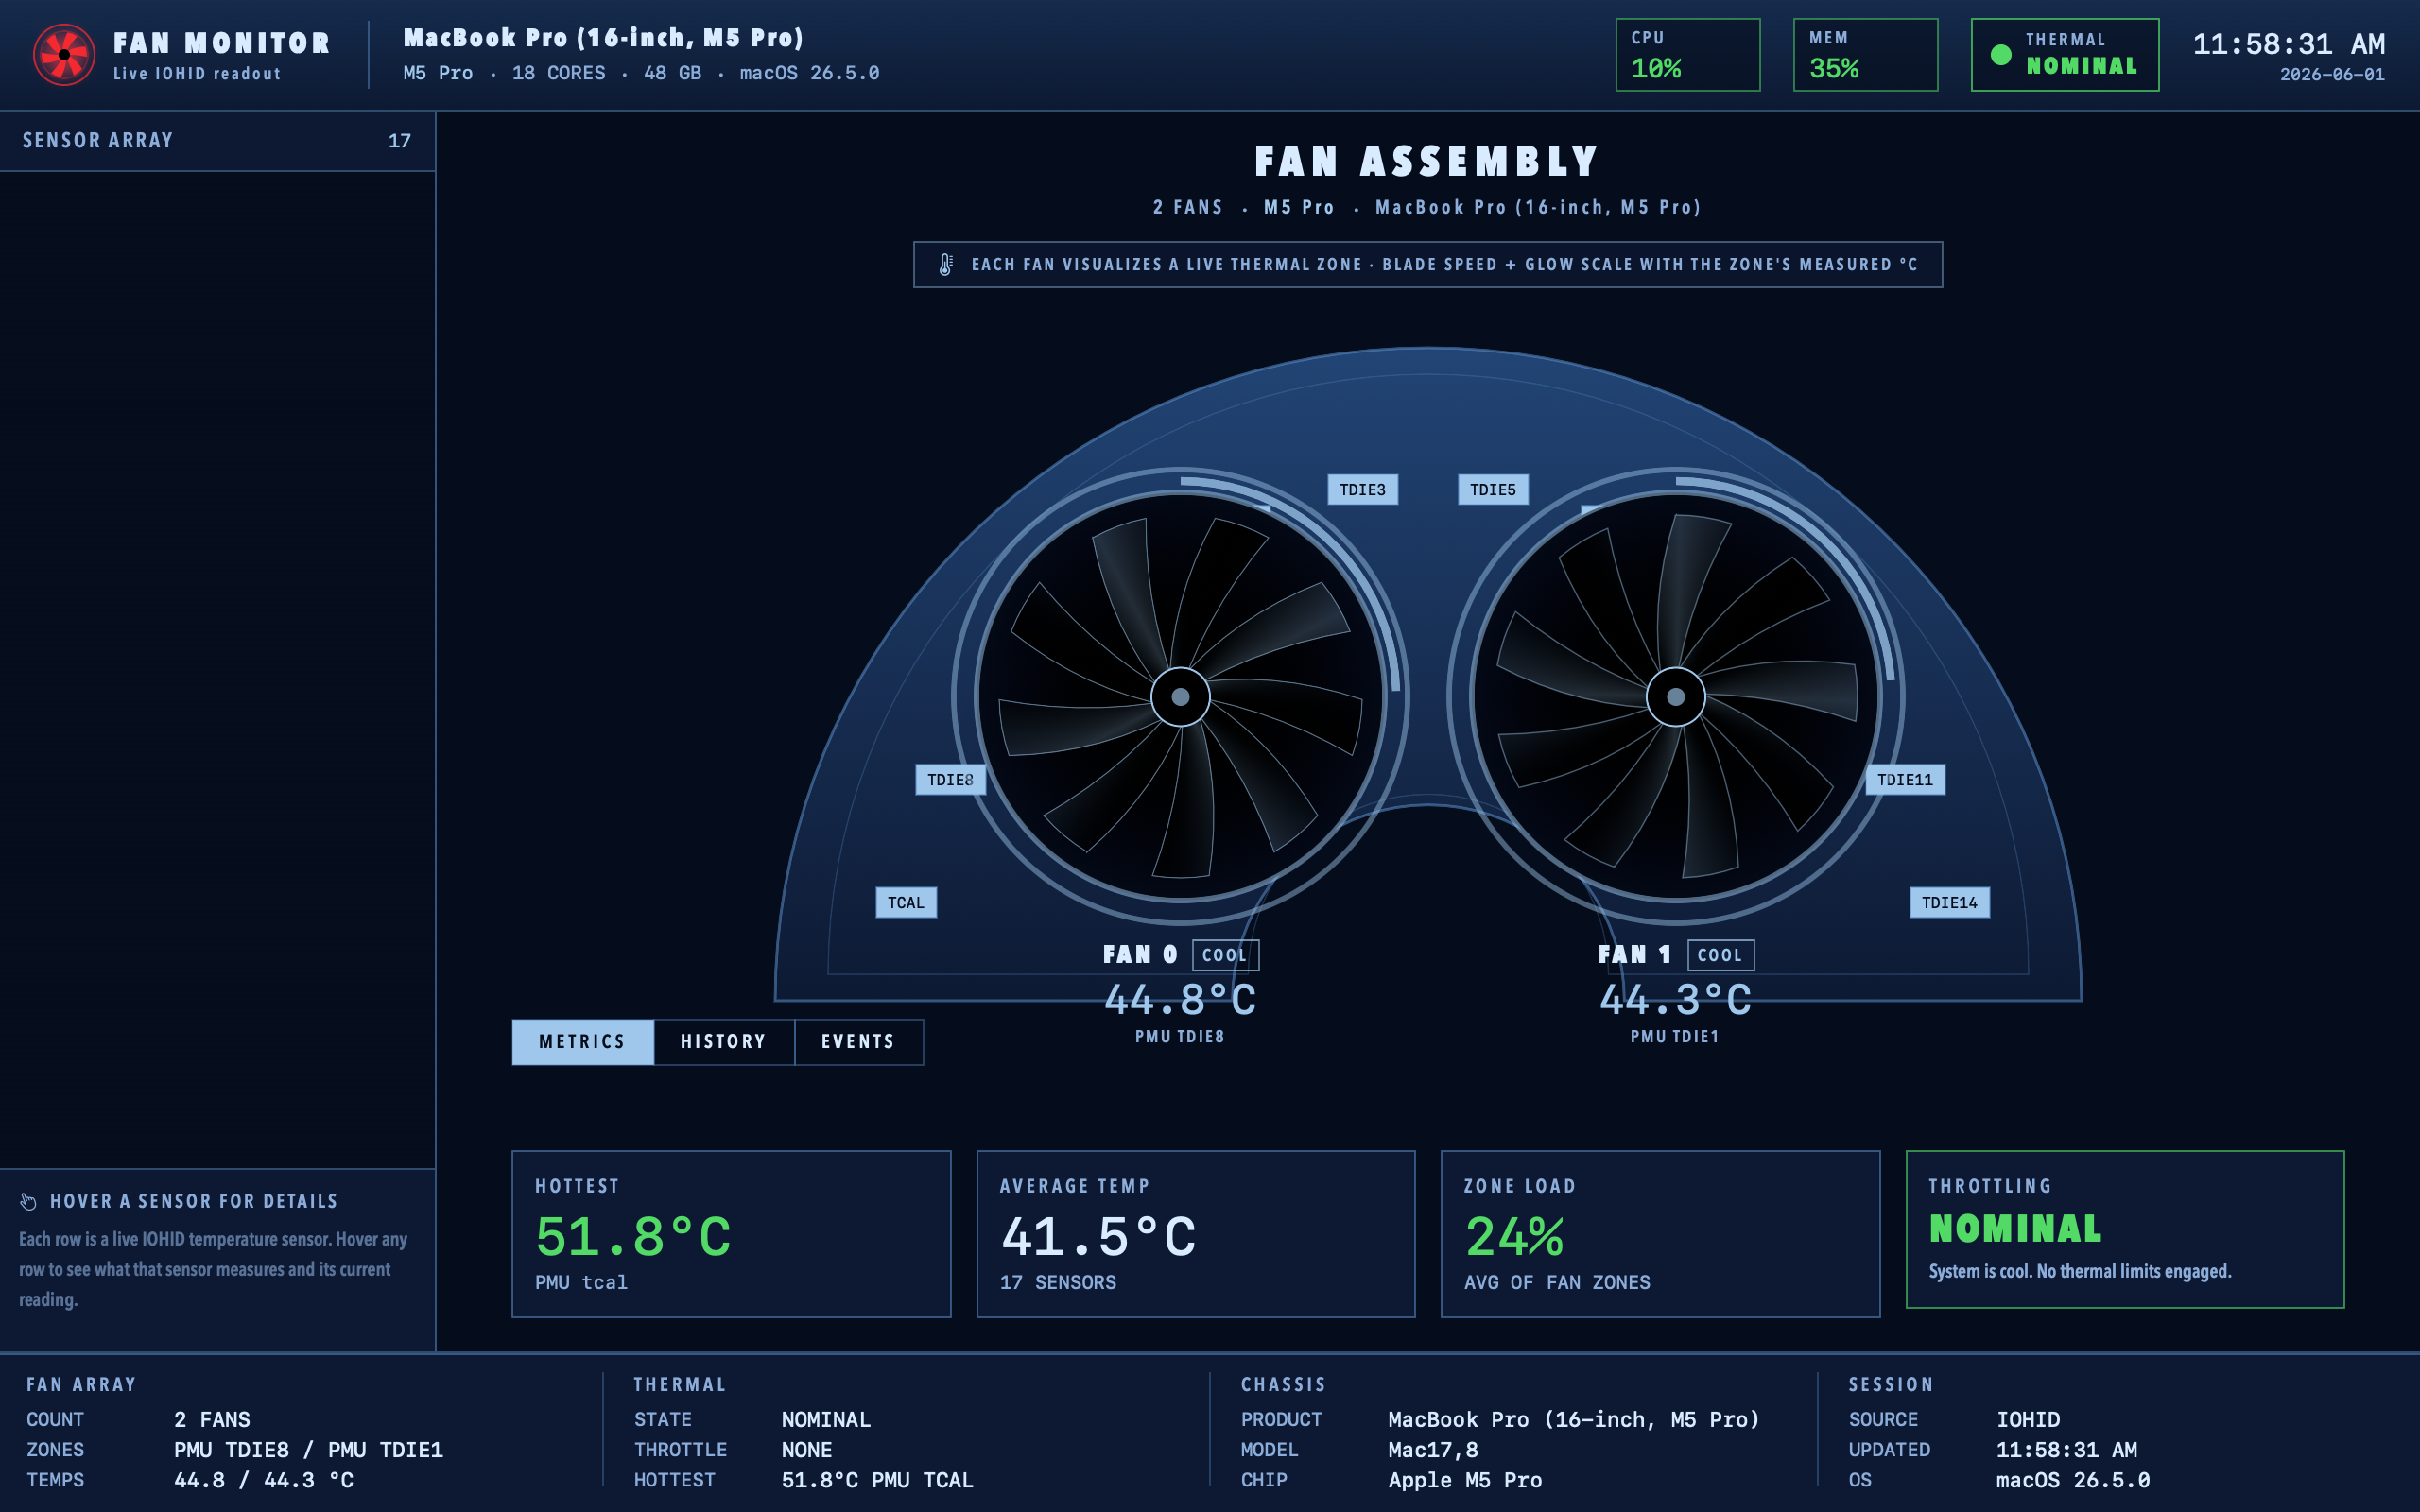Click the footer throttle value NONE
Viewport: 2420px width, 1512px height.
(x=807, y=1450)
